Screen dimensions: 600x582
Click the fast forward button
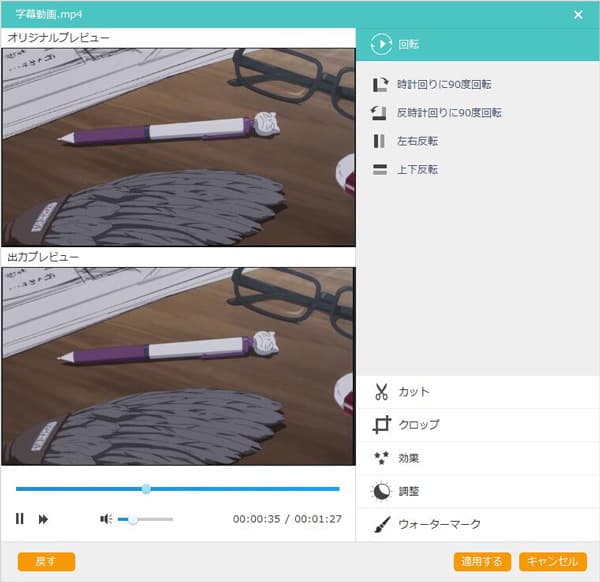click(x=44, y=519)
